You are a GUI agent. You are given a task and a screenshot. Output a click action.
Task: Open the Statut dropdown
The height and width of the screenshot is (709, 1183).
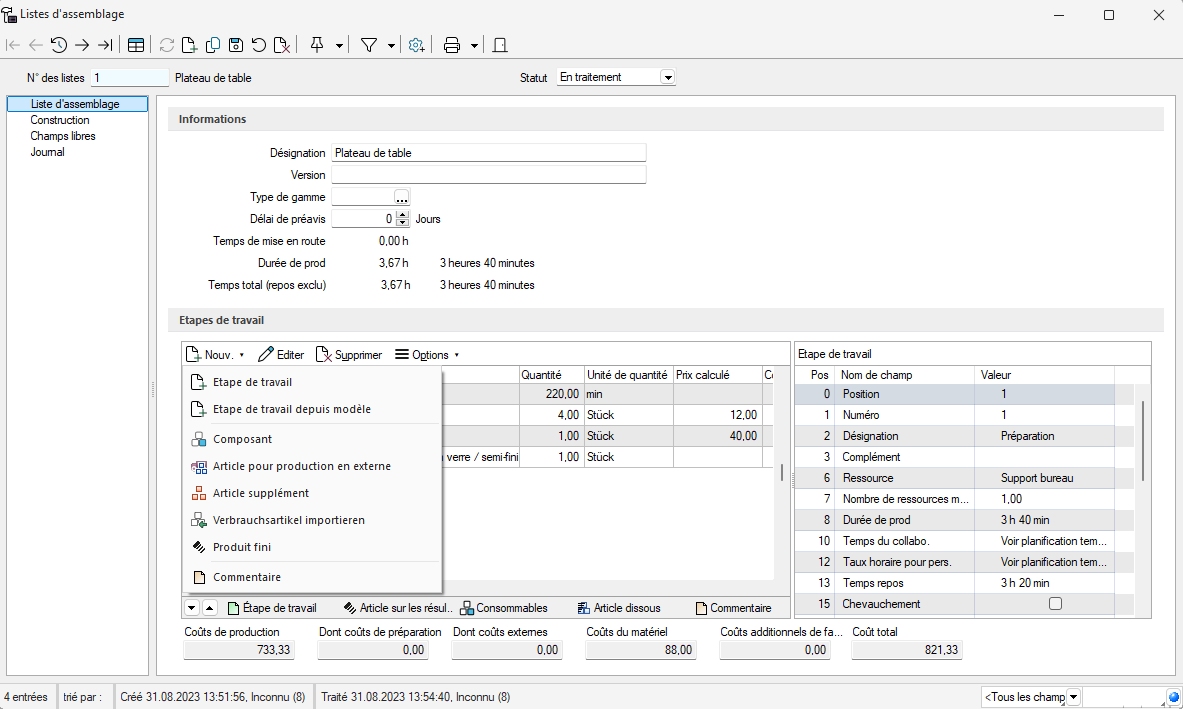click(x=668, y=77)
